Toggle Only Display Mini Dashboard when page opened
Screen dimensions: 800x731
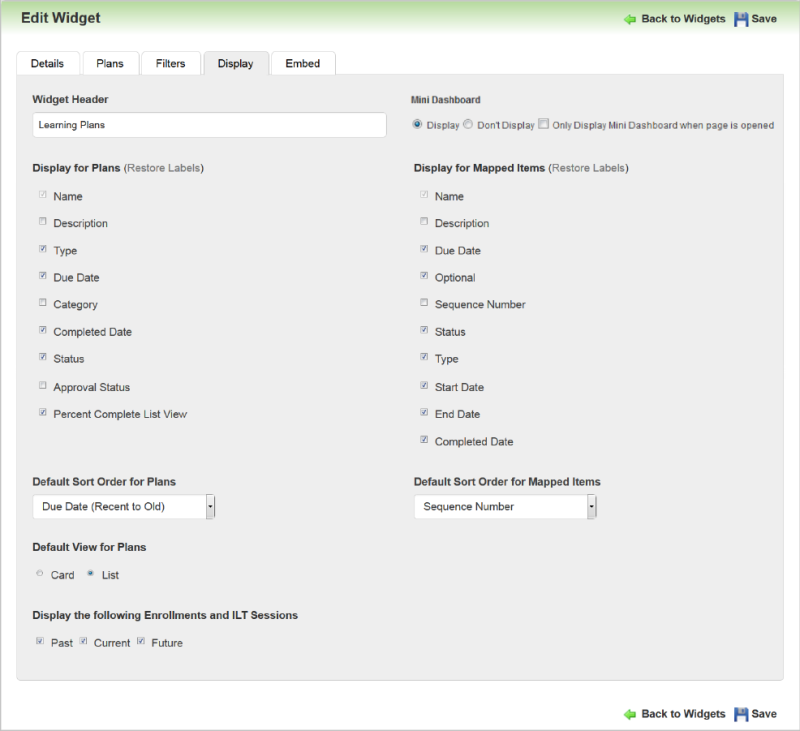pos(543,123)
